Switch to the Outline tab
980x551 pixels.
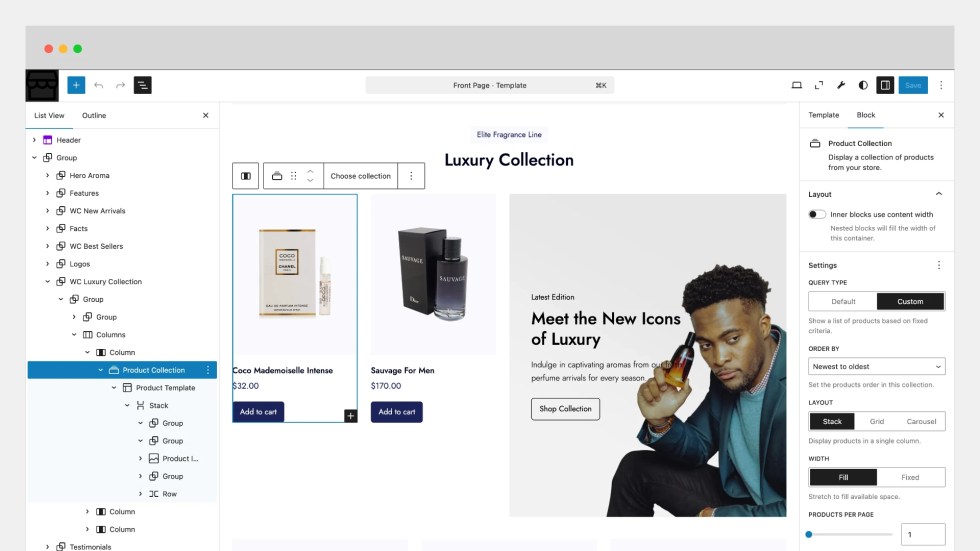point(94,116)
